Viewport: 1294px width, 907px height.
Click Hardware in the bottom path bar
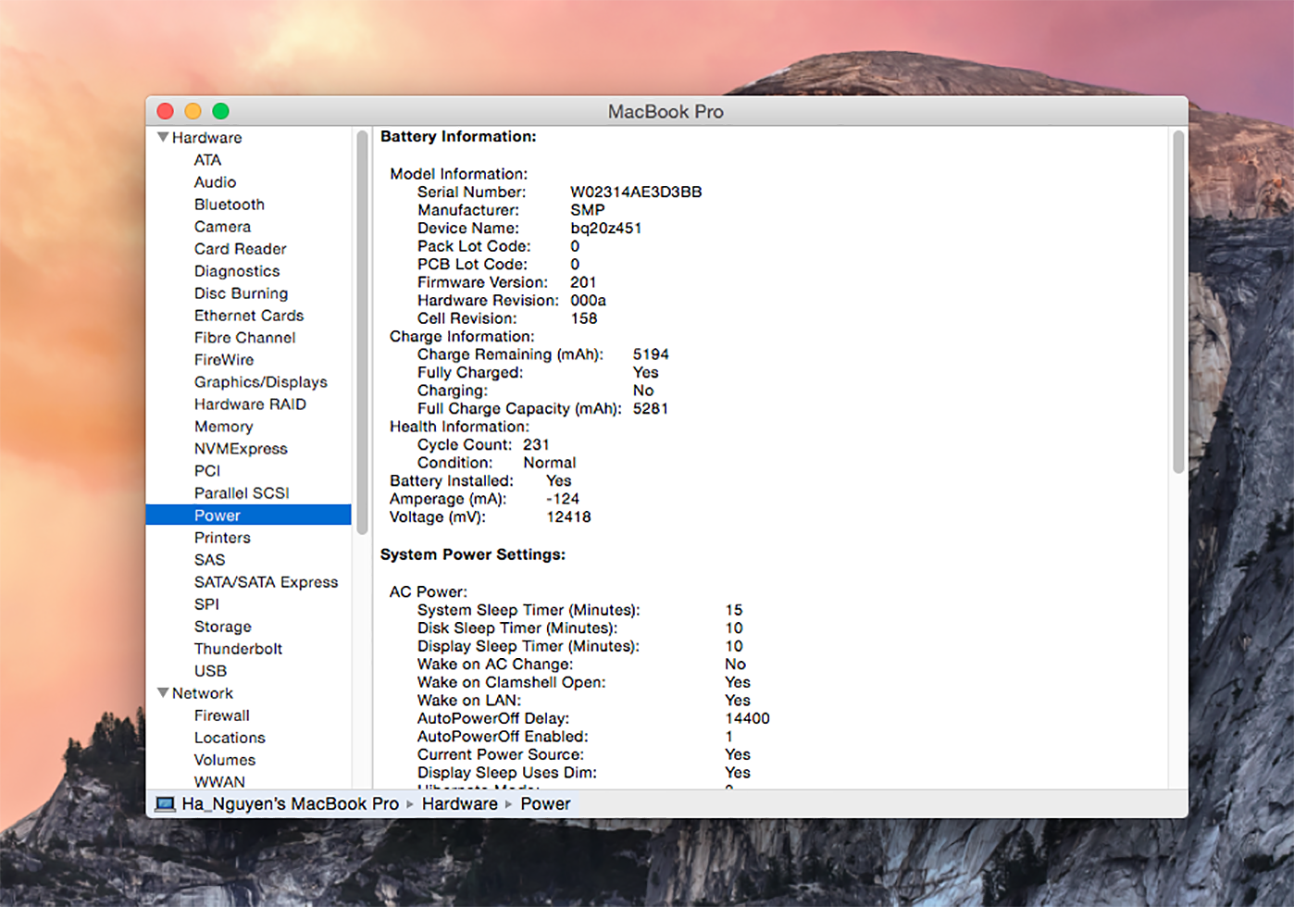click(x=459, y=804)
